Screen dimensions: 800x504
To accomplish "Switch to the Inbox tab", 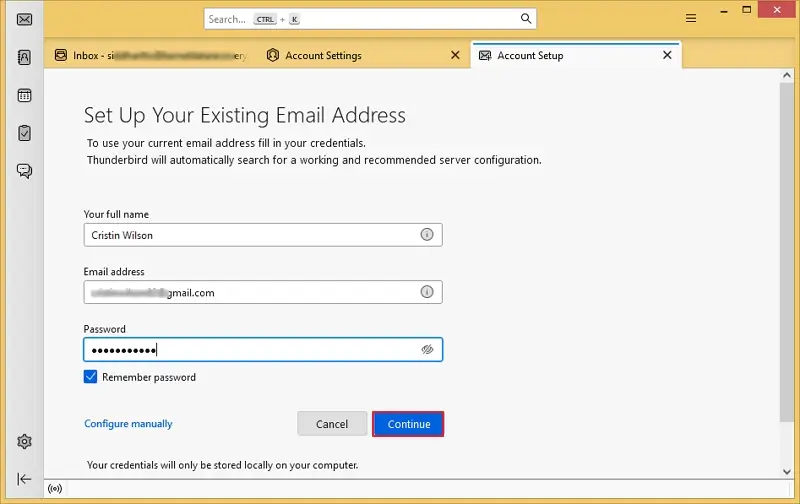I will coord(151,55).
